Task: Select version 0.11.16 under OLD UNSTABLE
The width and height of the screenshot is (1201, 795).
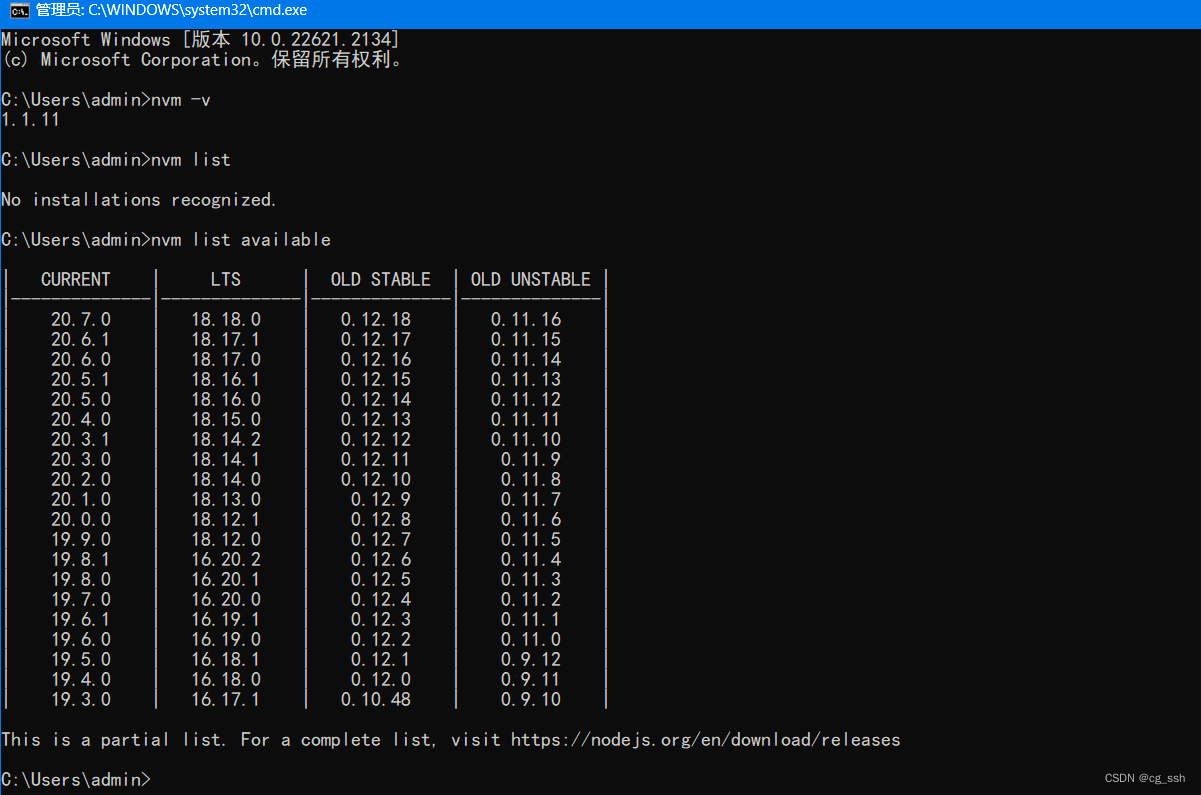Action: pyautogui.click(x=525, y=319)
